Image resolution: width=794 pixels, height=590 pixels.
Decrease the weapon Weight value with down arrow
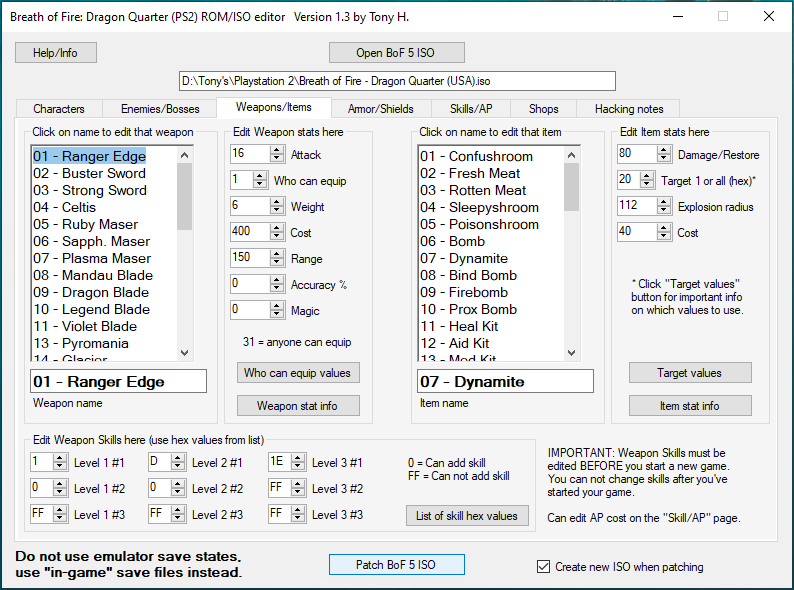click(x=277, y=210)
